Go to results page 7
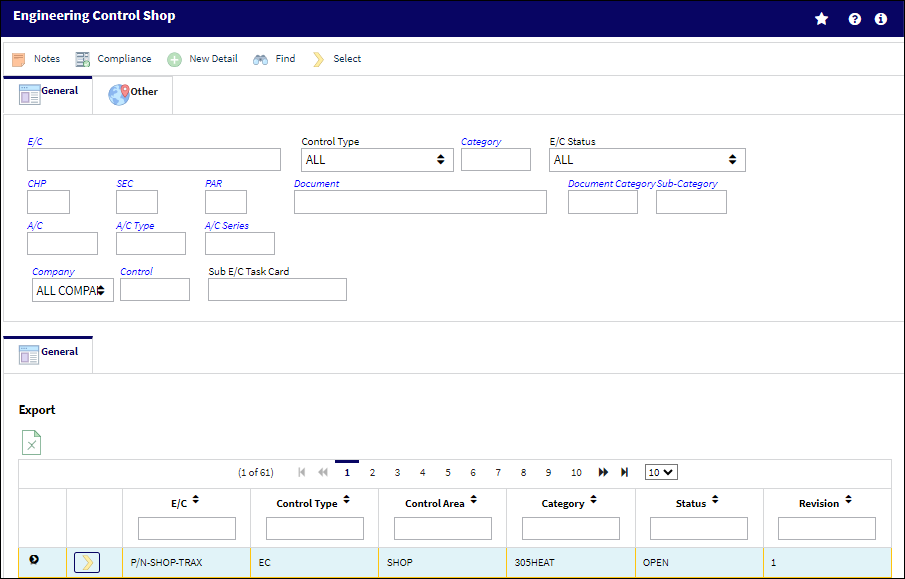Viewport: 905px width, 579px height. point(498,472)
